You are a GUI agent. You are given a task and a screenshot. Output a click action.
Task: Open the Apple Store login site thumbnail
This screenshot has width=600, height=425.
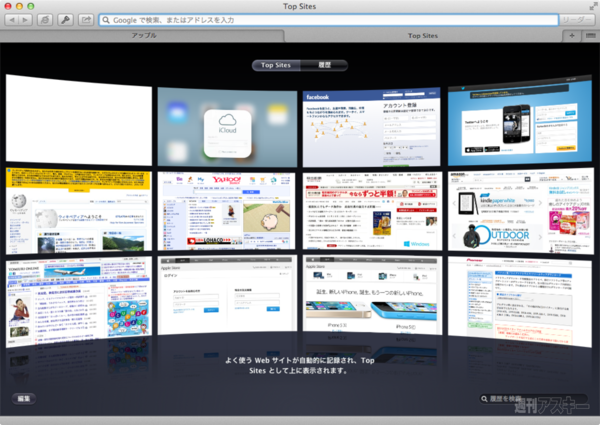point(227,294)
